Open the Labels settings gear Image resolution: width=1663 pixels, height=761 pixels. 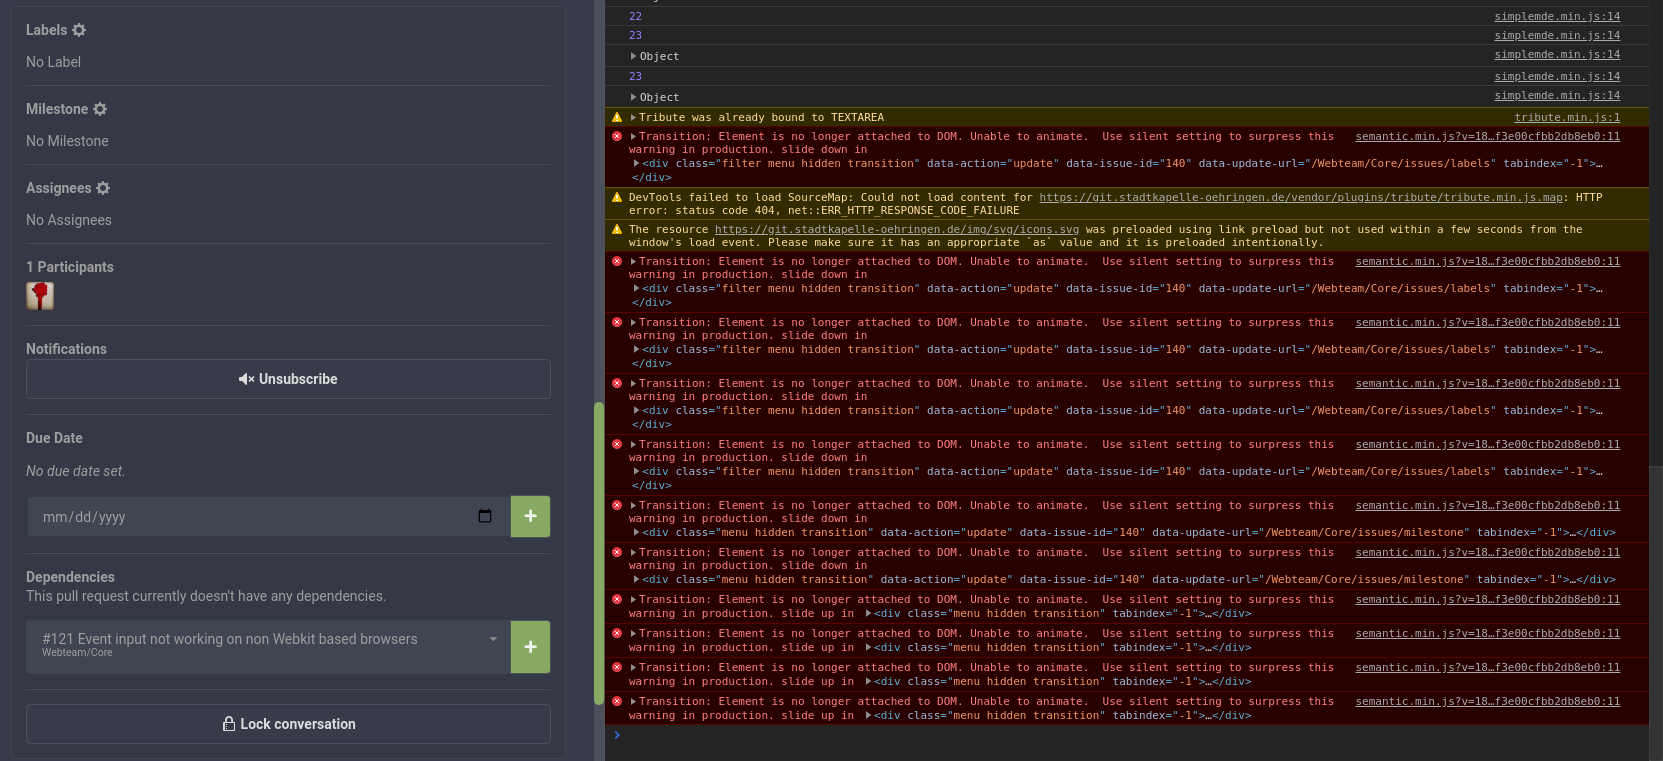tap(79, 30)
